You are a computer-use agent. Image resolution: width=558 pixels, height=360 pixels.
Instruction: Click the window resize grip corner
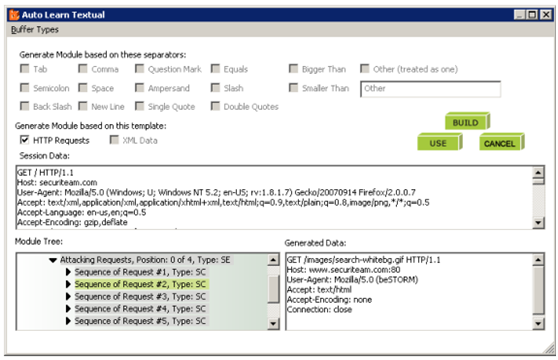pos(549,349)
